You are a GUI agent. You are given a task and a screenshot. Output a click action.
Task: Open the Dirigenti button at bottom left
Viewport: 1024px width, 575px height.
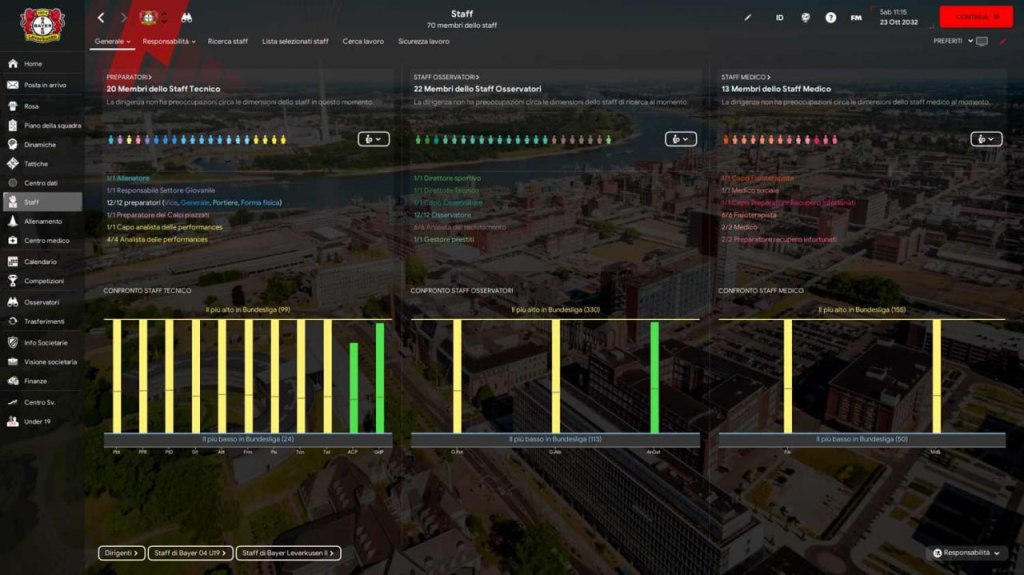click(x=120, y=553)
